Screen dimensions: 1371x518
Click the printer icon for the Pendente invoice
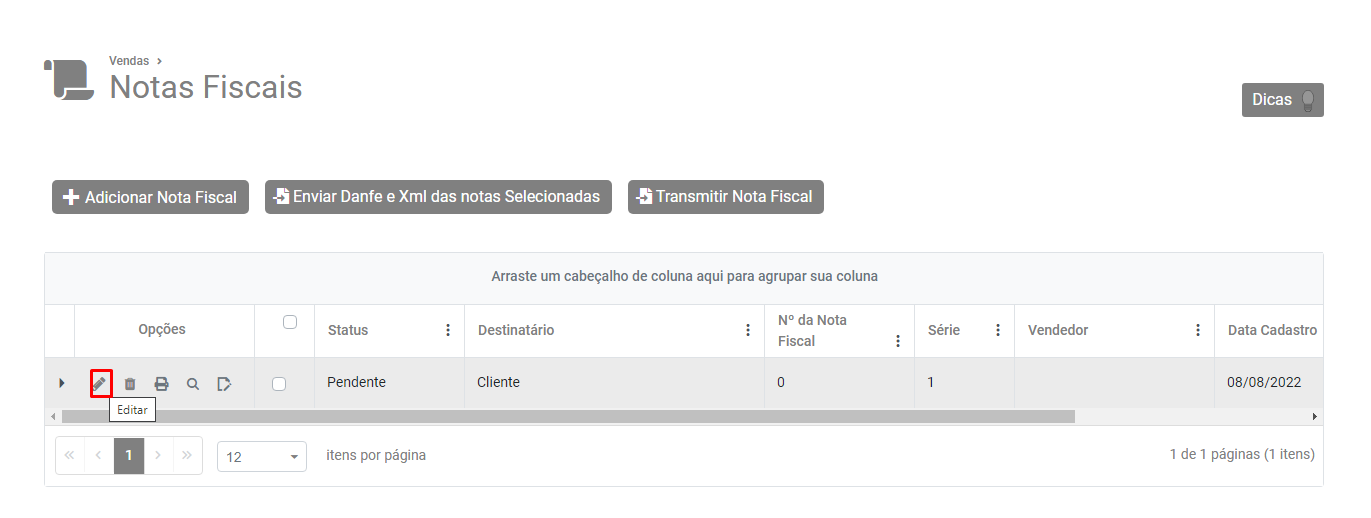click(161, 383)
